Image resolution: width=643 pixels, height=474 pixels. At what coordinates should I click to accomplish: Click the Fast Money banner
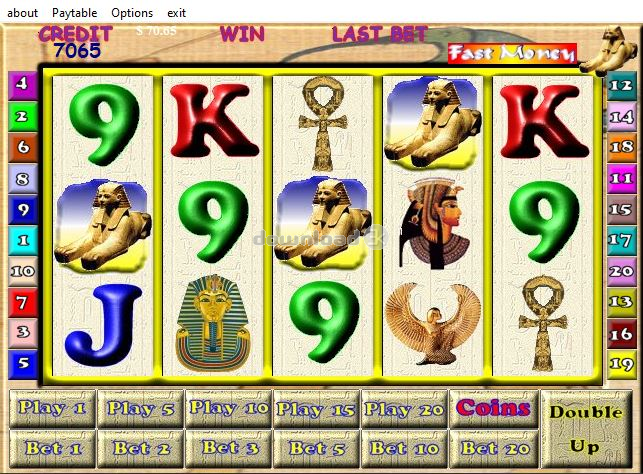pos(512,54)
